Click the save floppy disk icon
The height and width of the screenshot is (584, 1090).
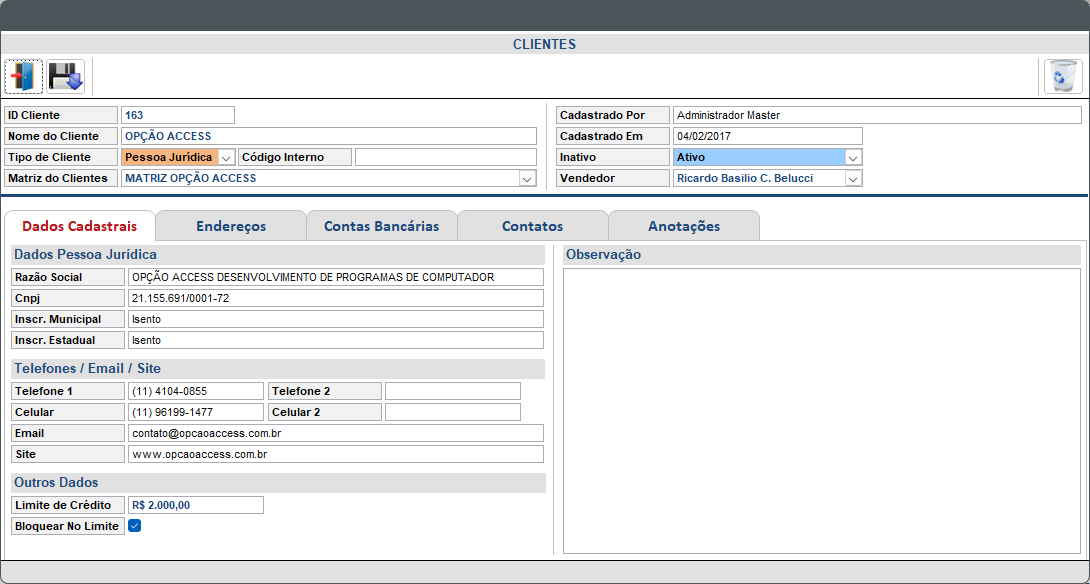tap(65, 76)
